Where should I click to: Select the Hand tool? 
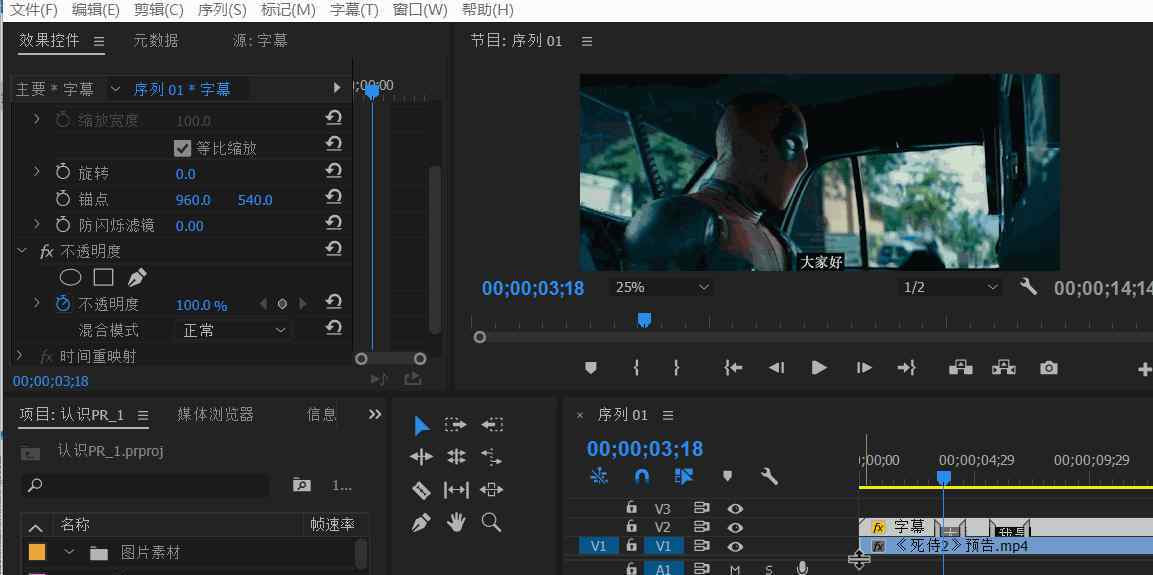(456, 523)
